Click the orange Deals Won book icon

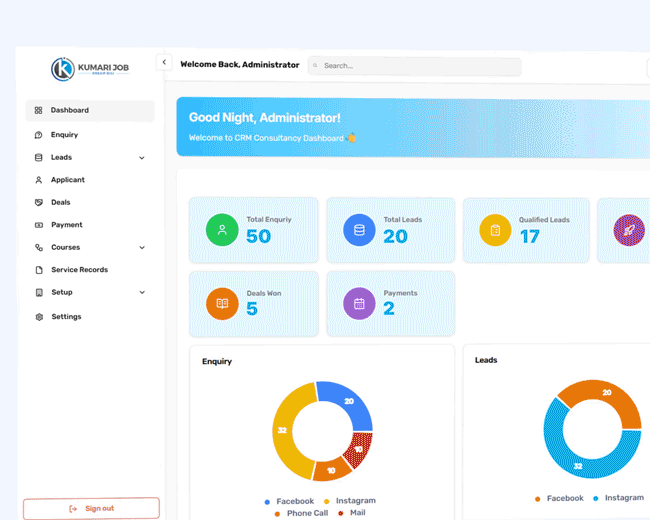222,303
